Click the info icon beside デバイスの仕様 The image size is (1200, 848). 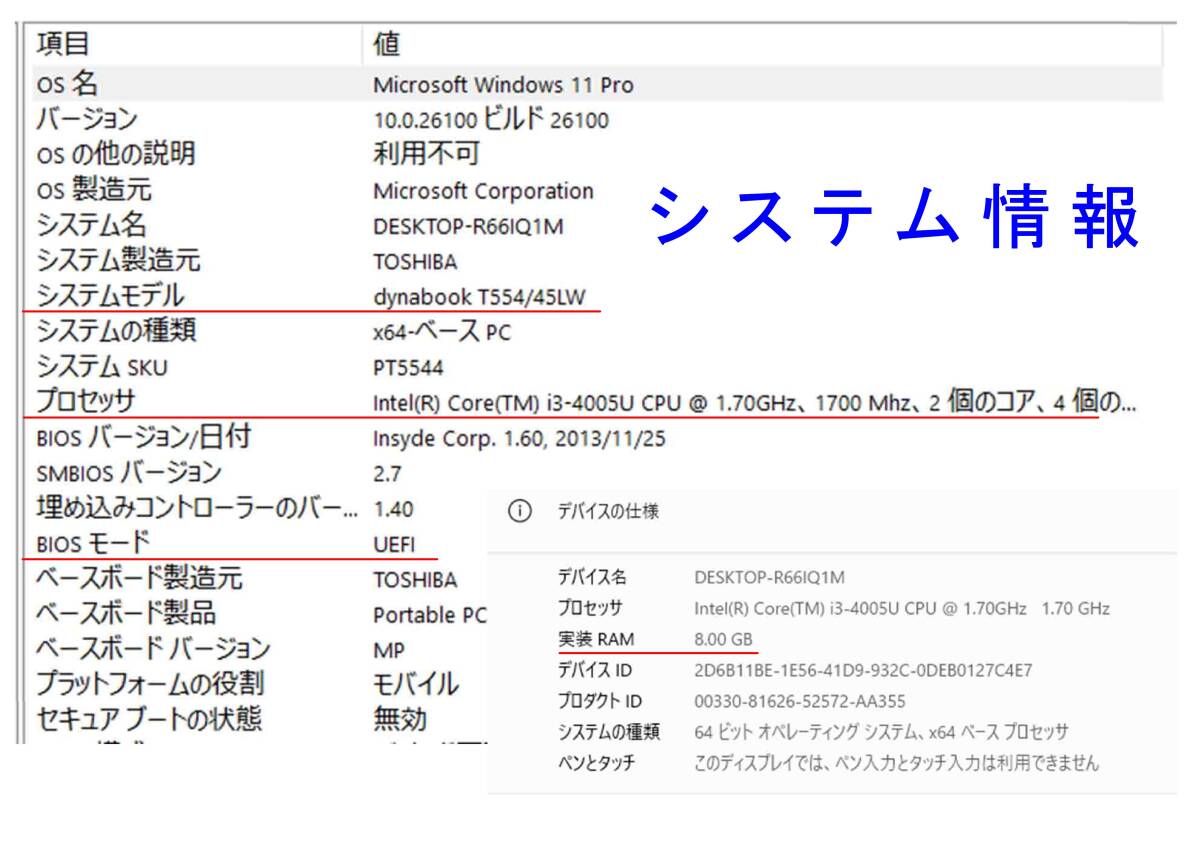coord(518,511)
